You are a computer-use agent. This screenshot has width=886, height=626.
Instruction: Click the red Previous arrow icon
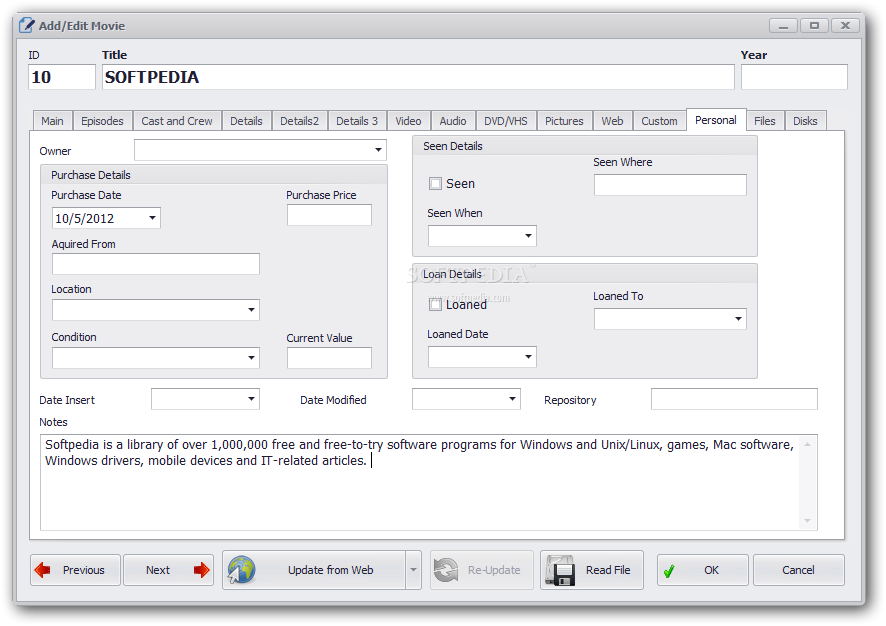(42, 570)
